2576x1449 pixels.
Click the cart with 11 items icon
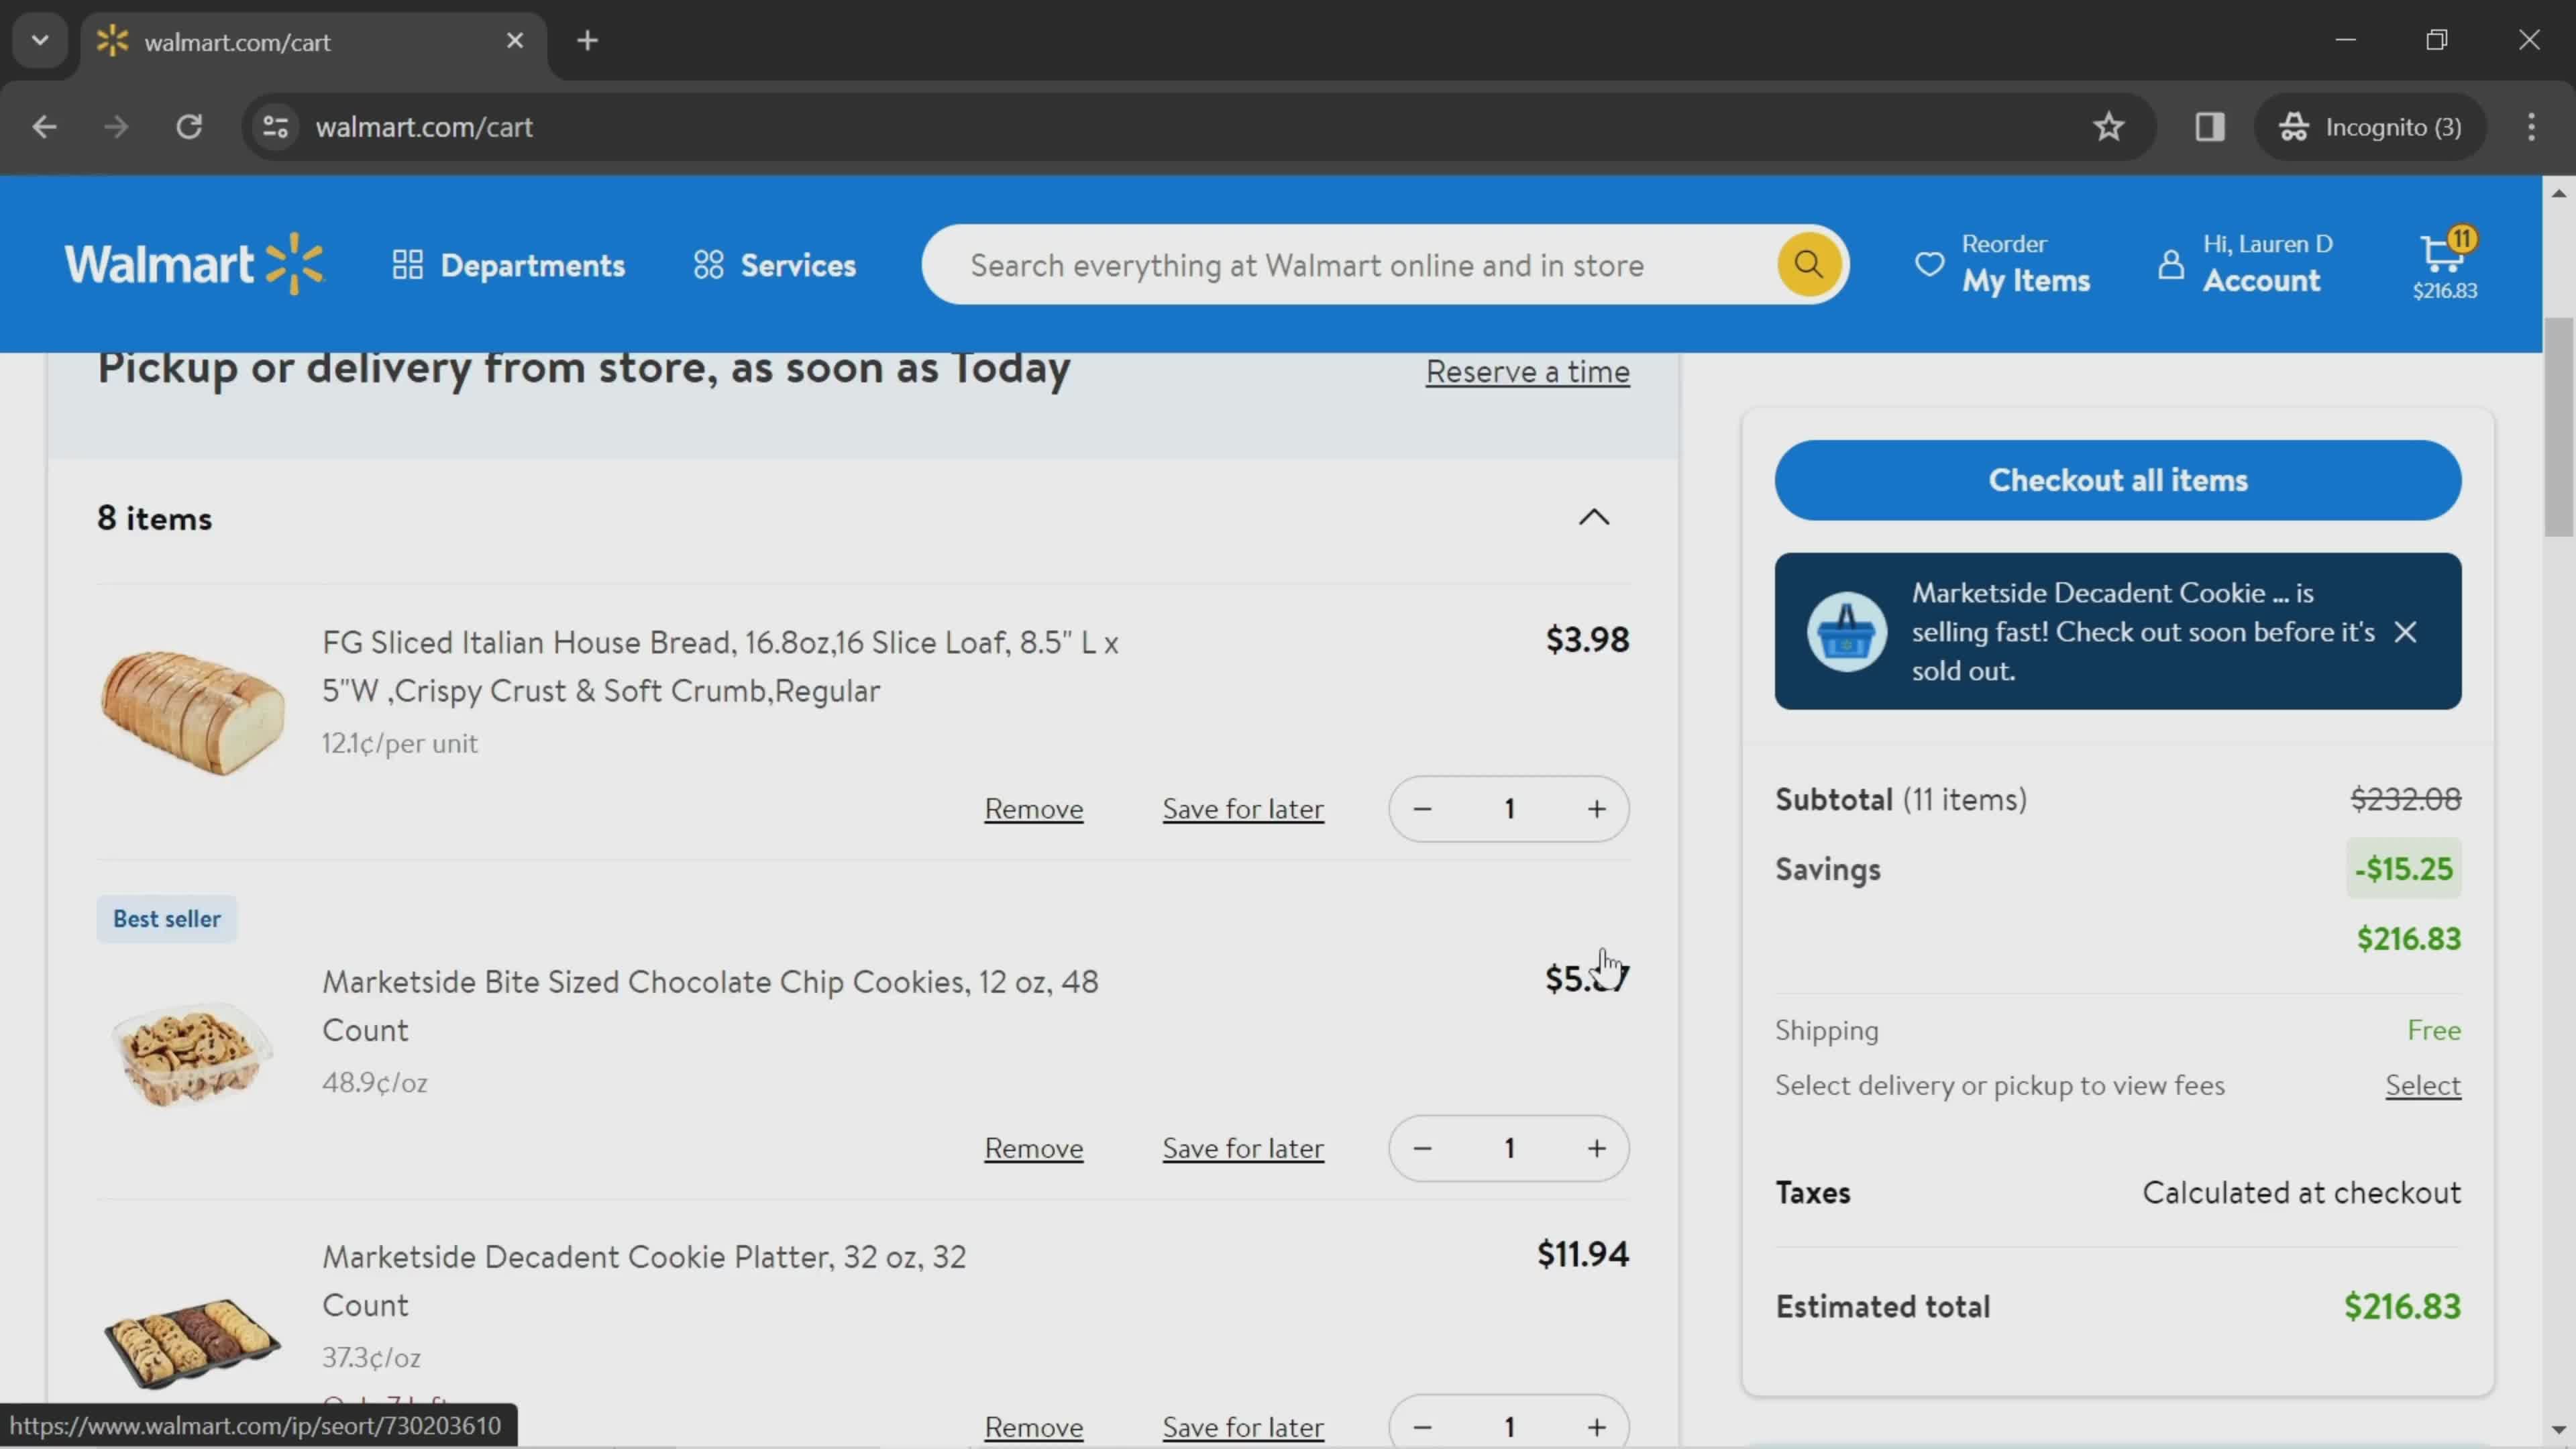[2442, 264]
